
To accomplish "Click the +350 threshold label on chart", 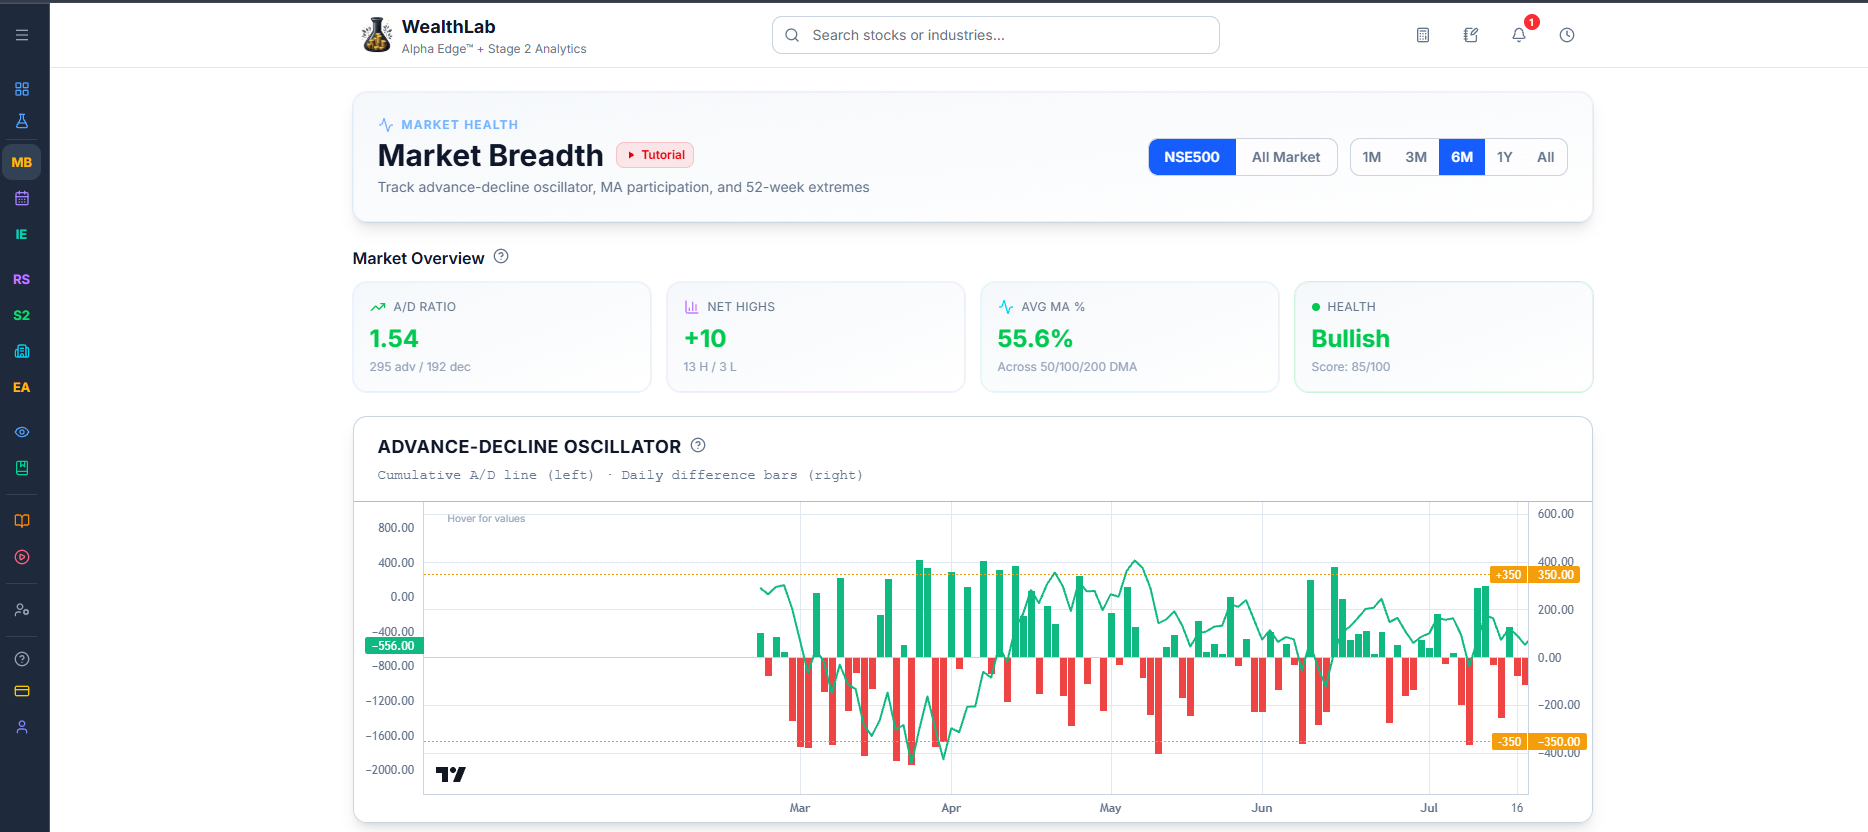I will pyautogui.click(x=1508, y=575).
